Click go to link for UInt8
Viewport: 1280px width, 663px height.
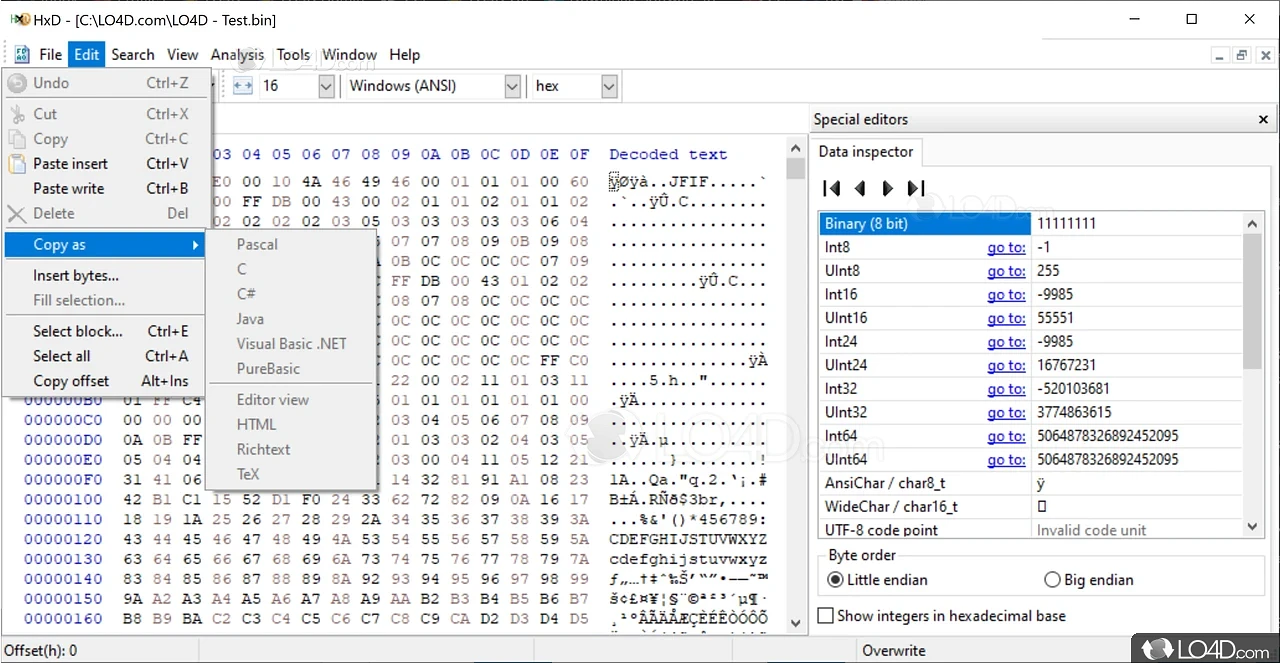(x=1006, y=271)
